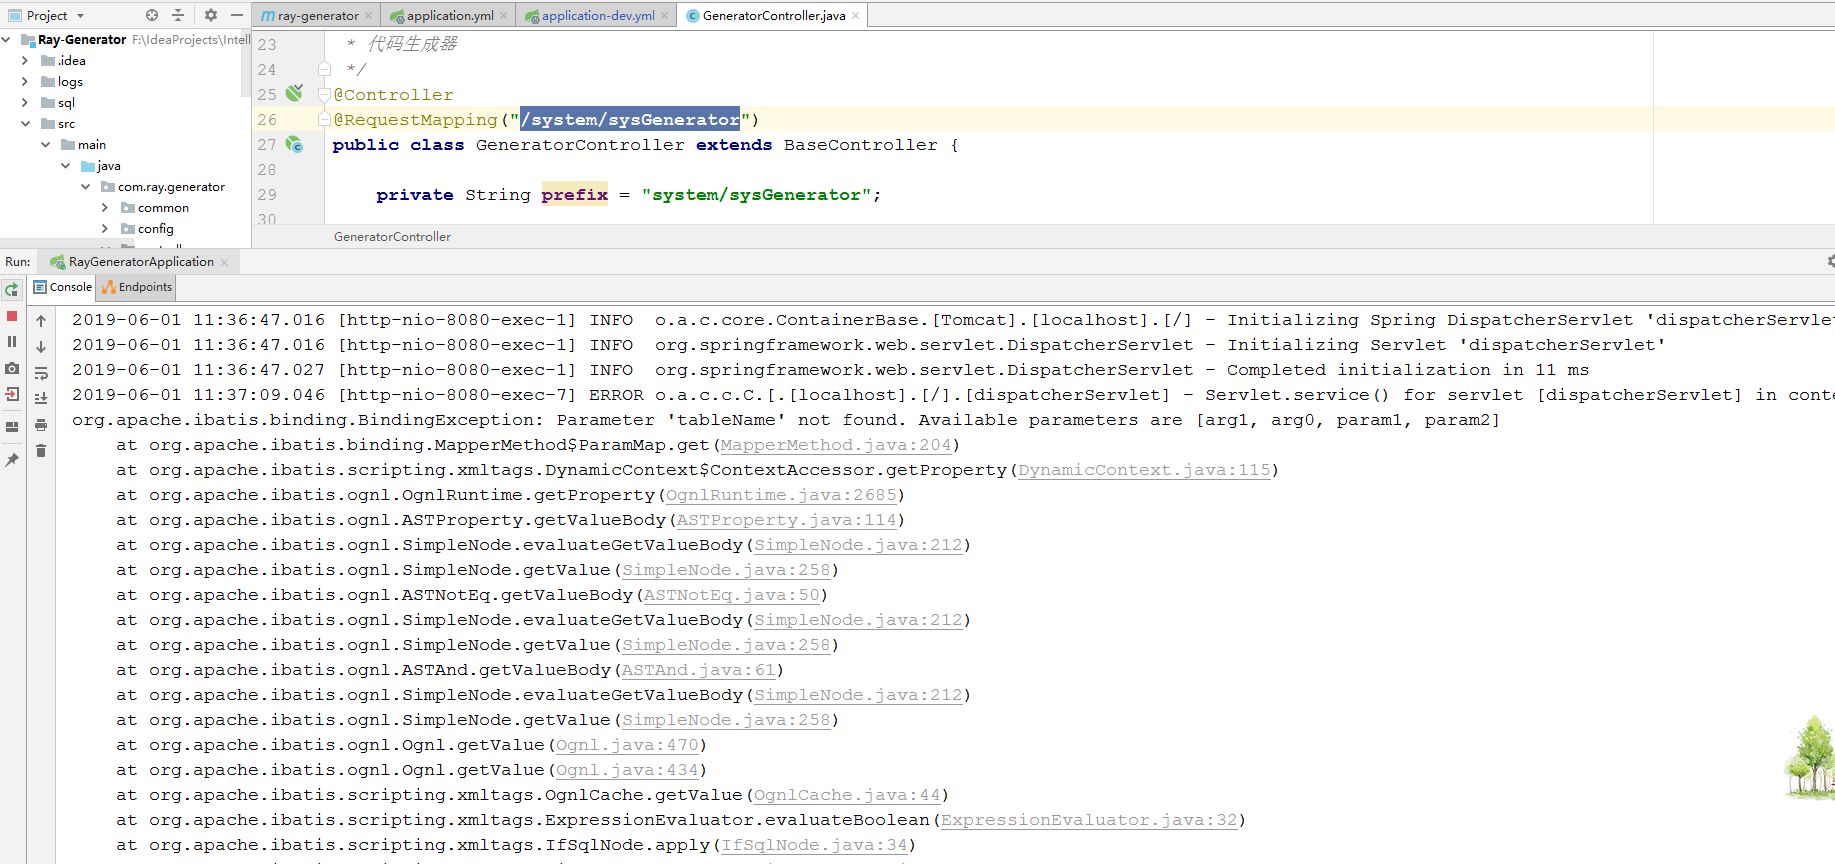Restore layout using the layout icon
Screen dimensions: 1835x864
point(12,427)
